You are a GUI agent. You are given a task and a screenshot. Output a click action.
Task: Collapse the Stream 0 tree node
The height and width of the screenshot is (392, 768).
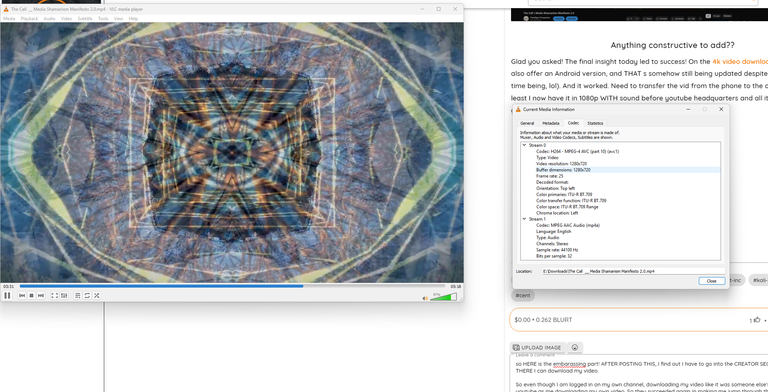pyautogui.click(x=524, y=146)
